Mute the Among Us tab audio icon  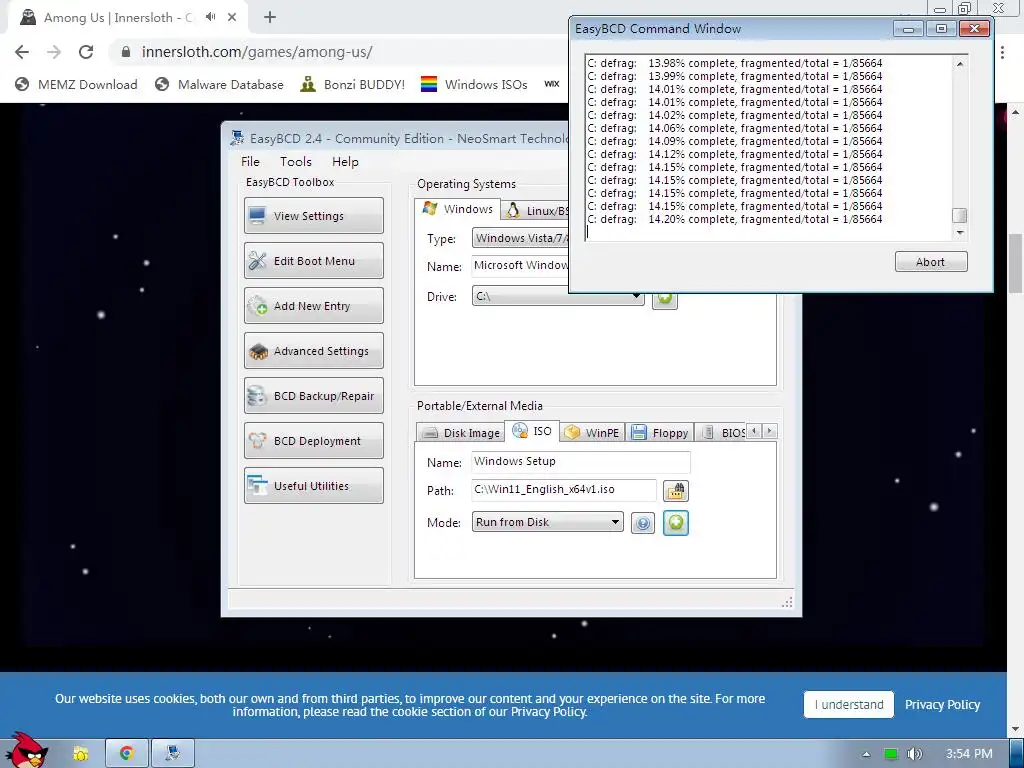[210, 18]
